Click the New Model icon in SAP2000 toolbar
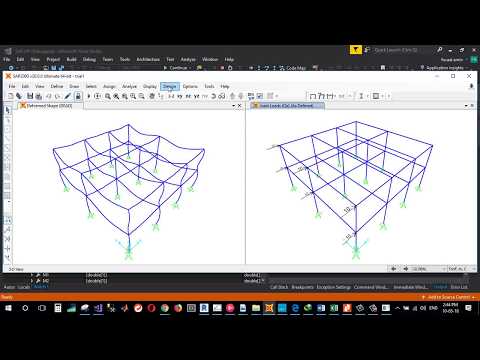 11,96
